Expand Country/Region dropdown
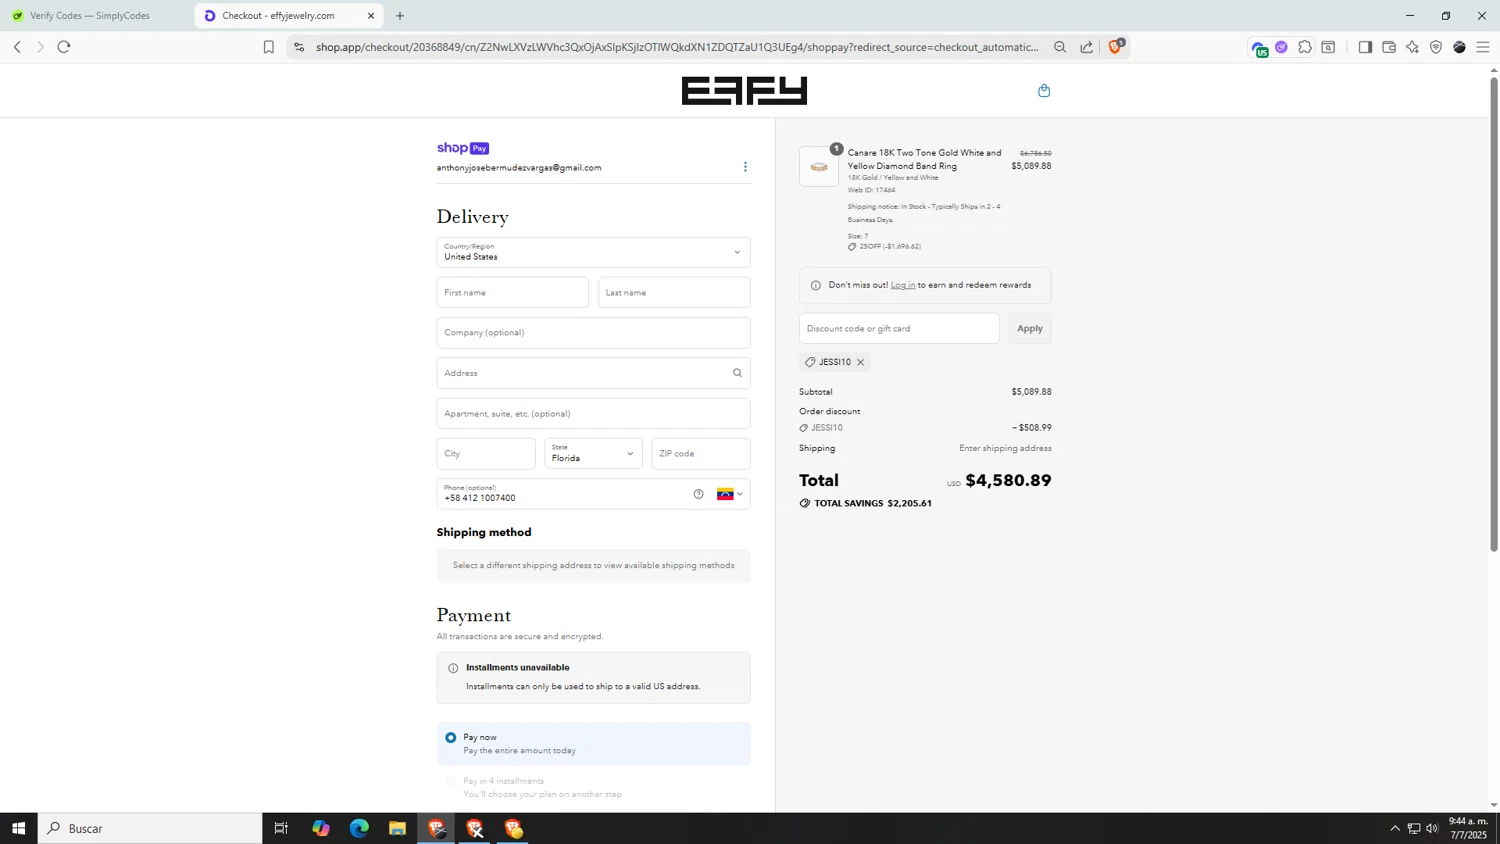 pos(593,252)
